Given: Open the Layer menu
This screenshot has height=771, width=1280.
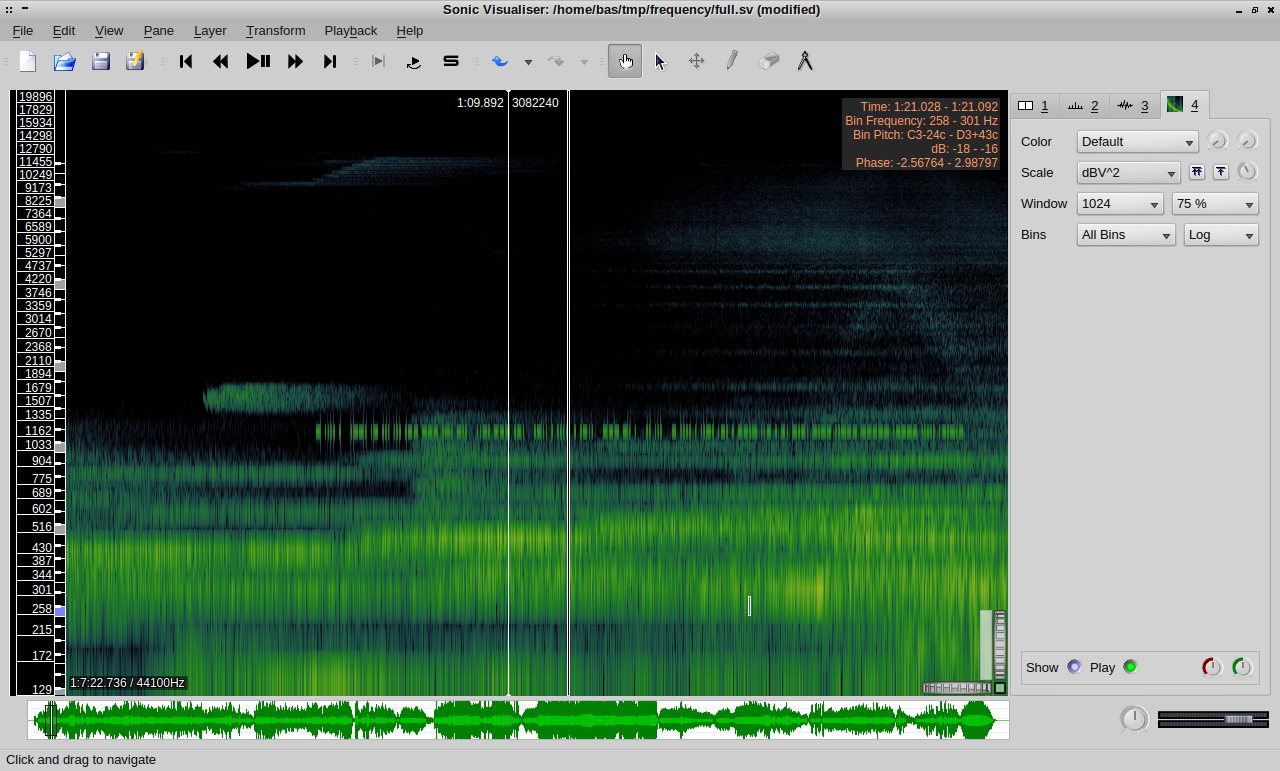Looking at the screenshot, I should [x=210, y=31].
